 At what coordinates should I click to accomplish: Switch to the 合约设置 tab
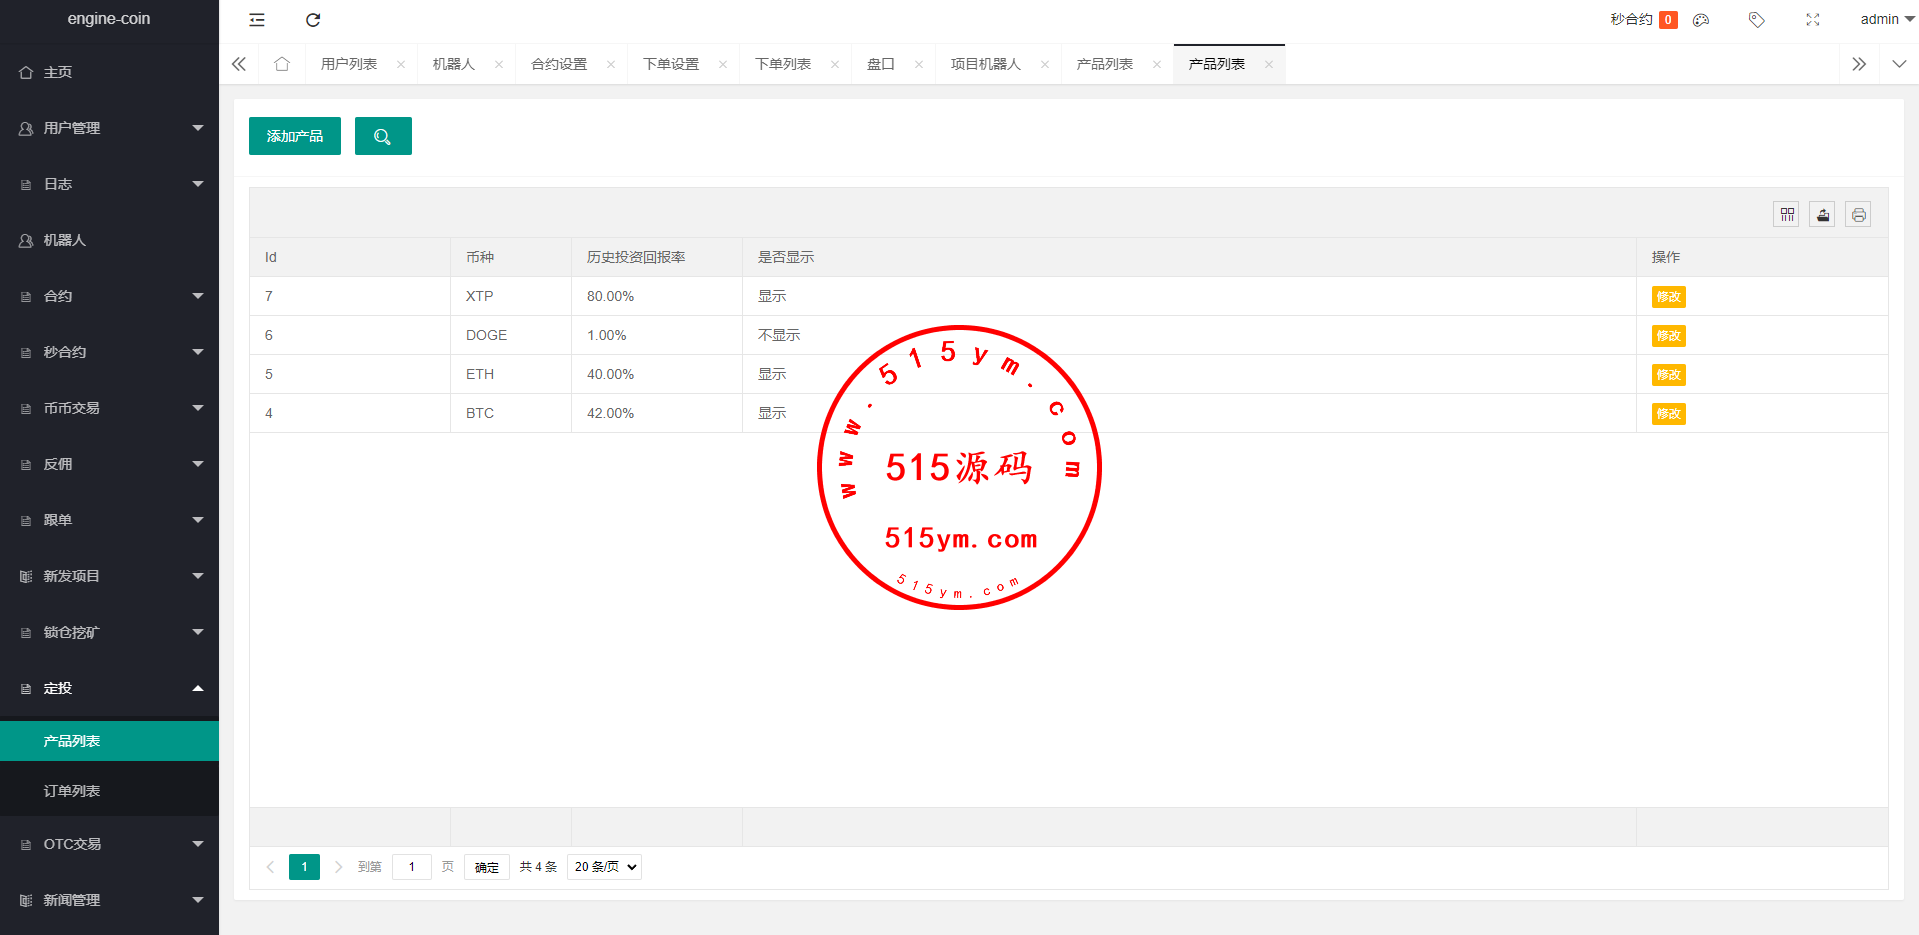point(559,64)
